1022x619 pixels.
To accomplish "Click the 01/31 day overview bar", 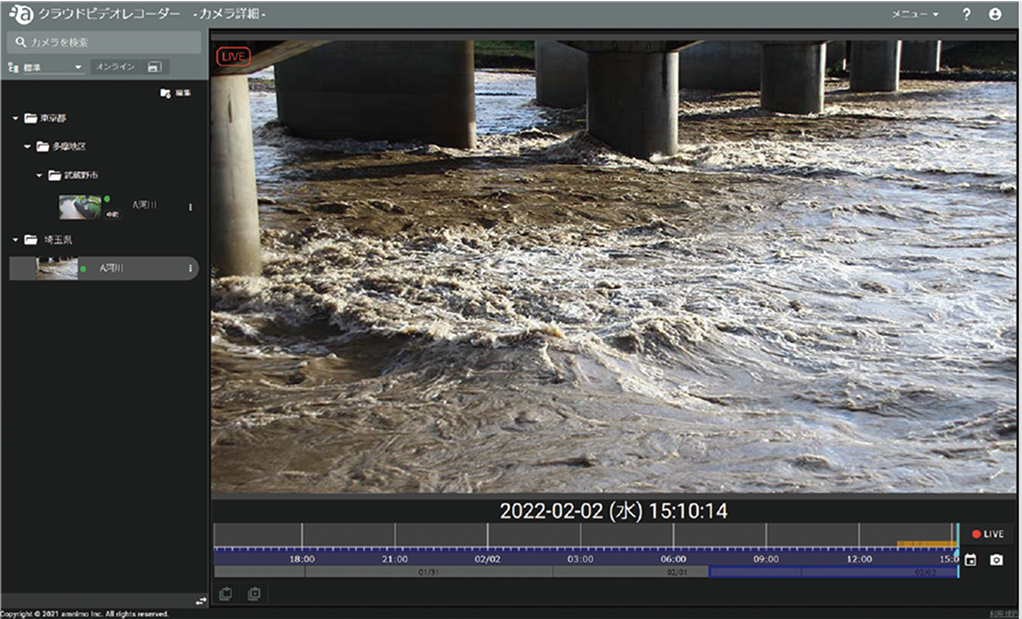I will (429, 572).
